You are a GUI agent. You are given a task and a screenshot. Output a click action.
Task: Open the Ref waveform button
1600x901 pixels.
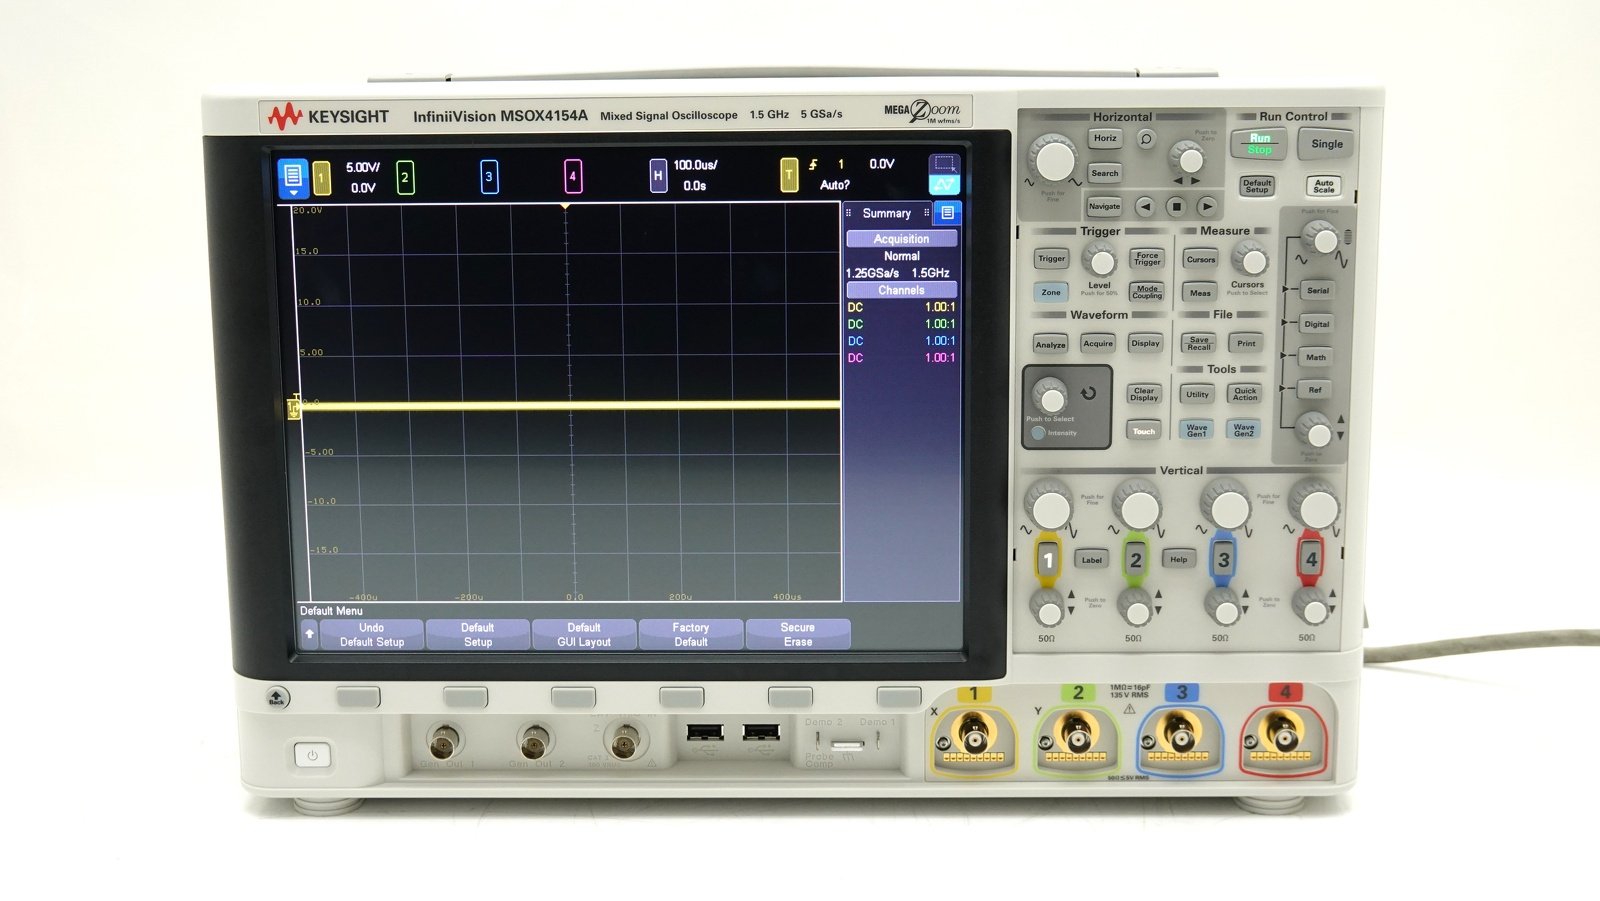tap(1315, 390)
